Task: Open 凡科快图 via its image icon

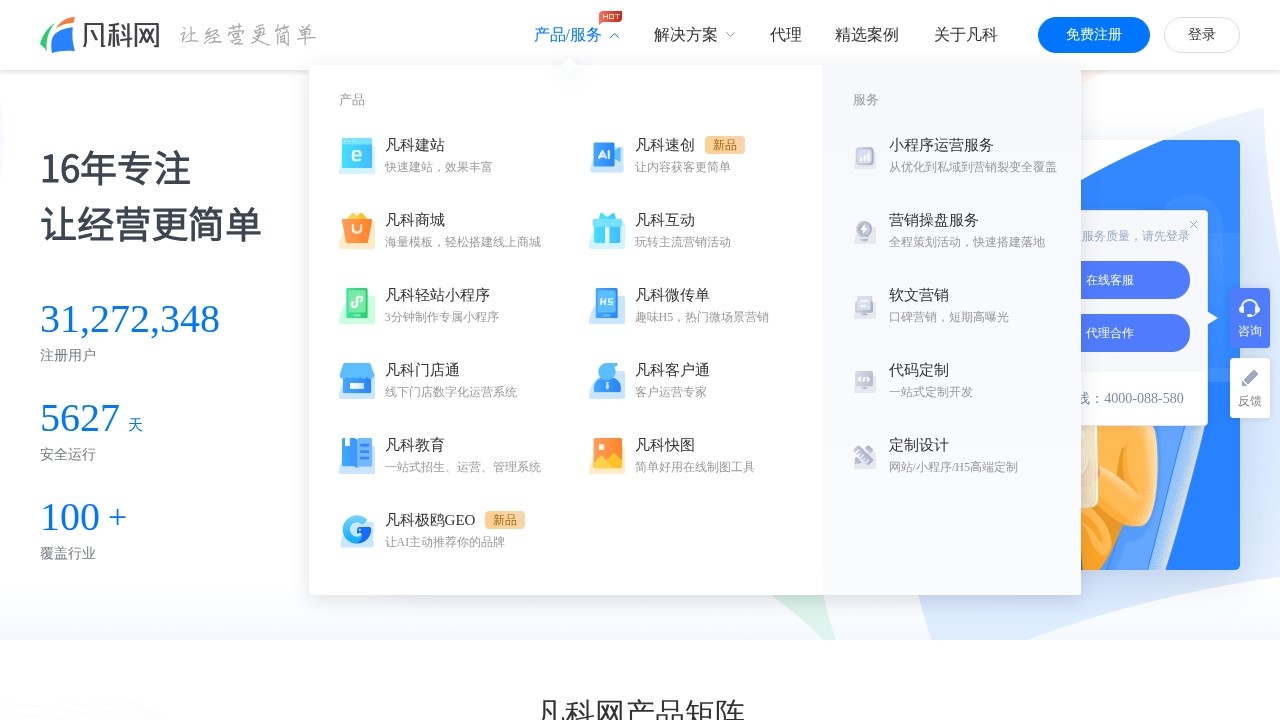Action: [x=607, y=455]
